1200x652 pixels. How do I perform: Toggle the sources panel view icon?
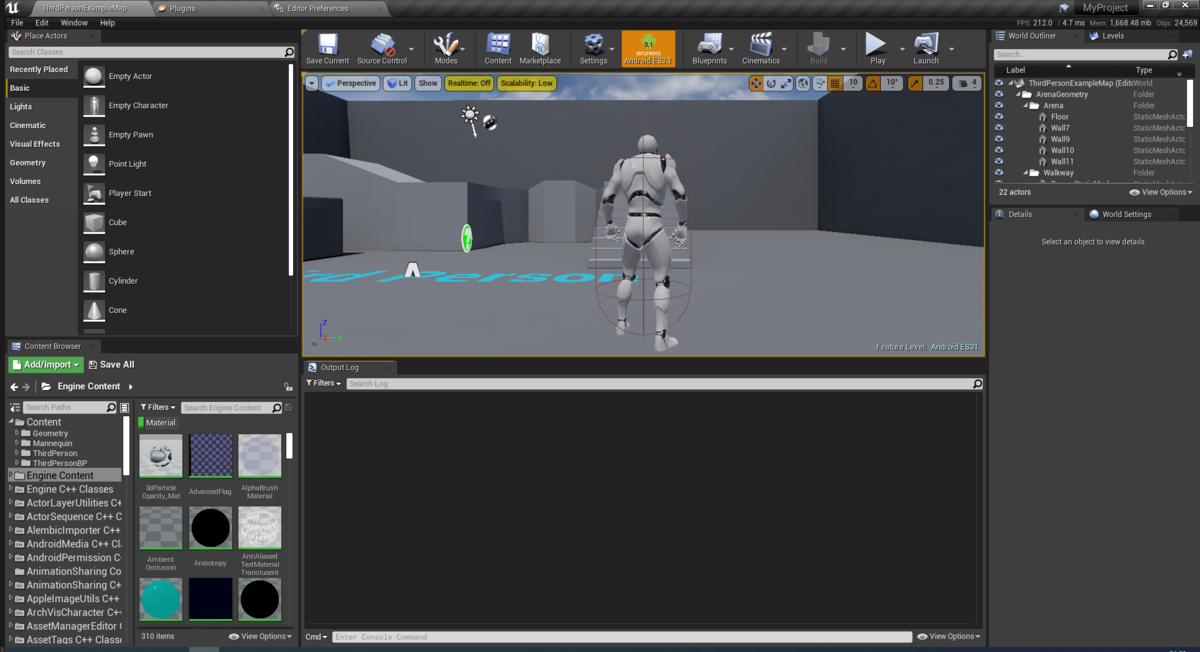click(15, 408)
